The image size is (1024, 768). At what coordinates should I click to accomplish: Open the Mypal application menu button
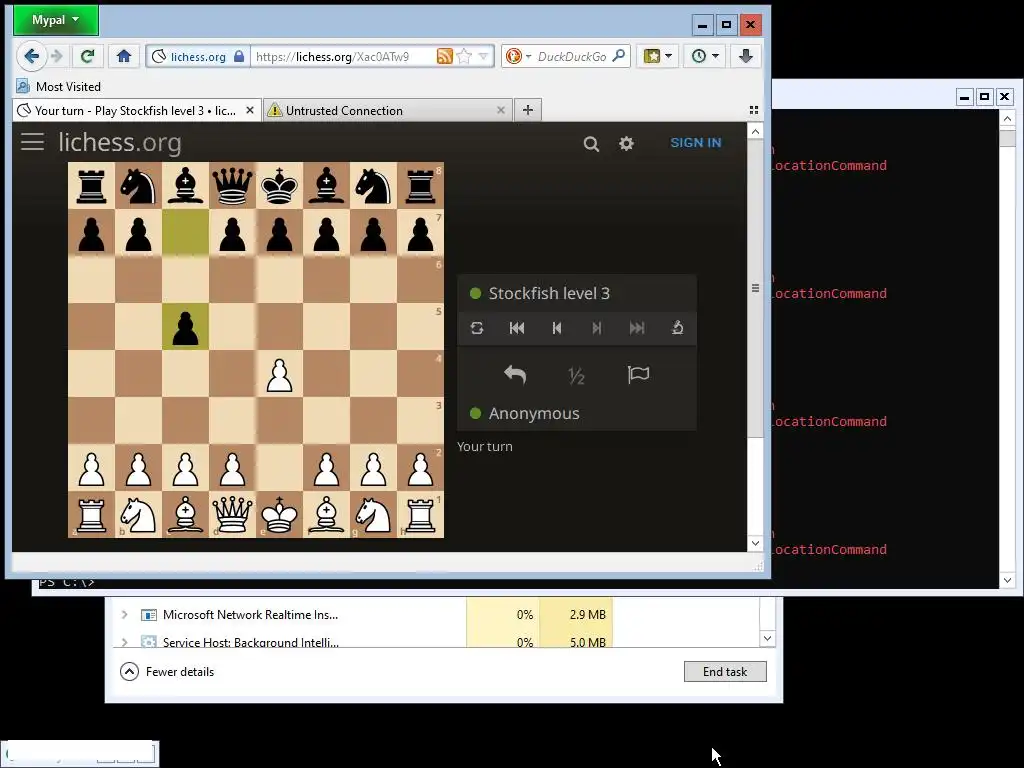pyautogui.click(x=56, y=20)
